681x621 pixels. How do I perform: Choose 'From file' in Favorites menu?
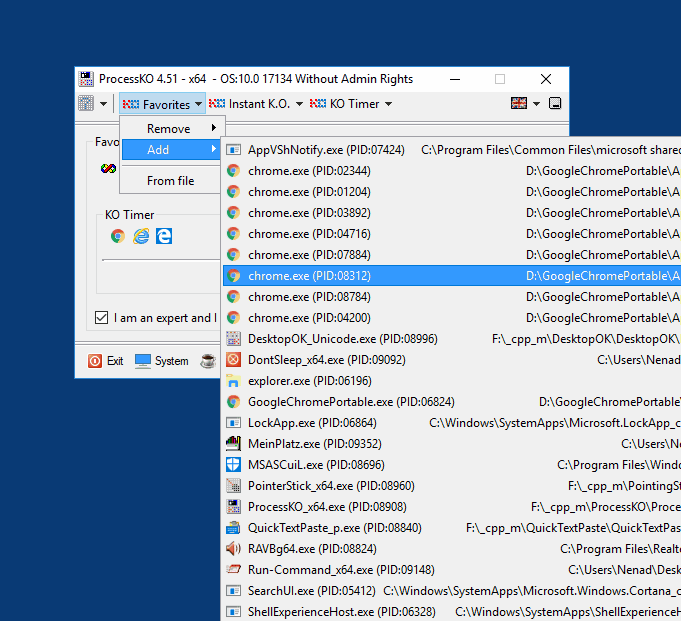pos(171,181)
